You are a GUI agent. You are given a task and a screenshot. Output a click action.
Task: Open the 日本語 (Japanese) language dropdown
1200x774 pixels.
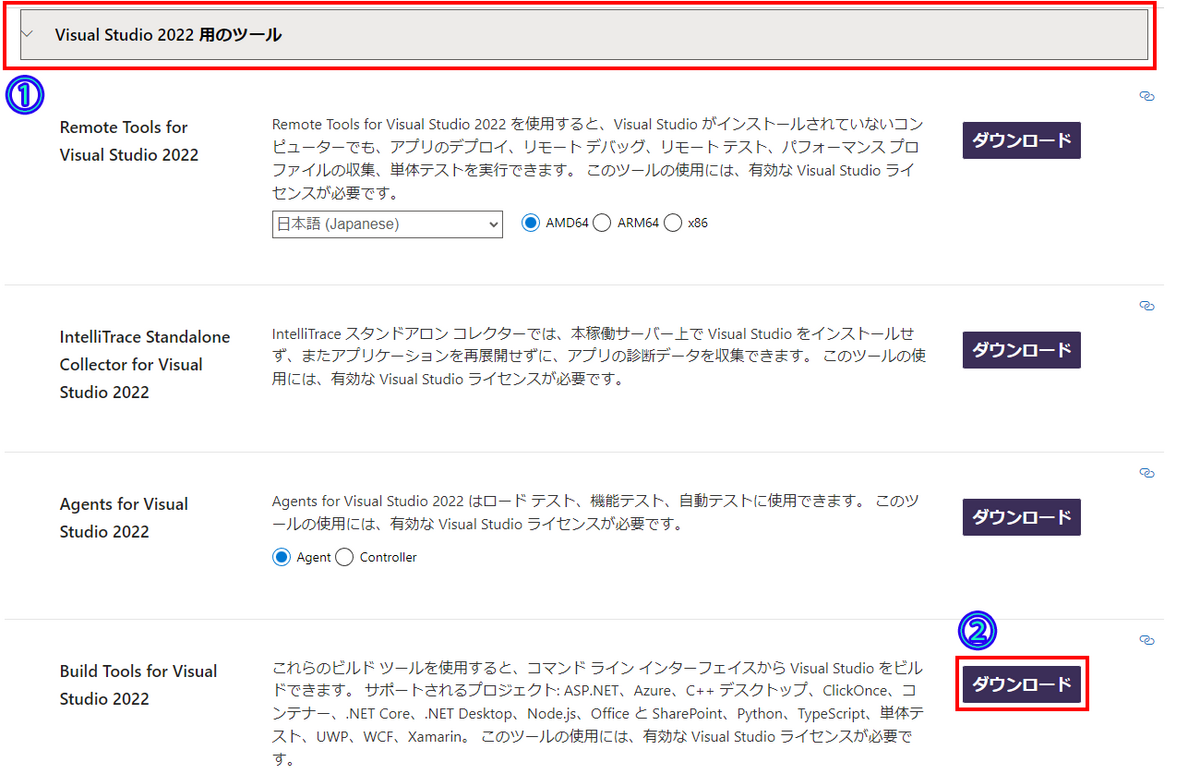tap(387, 223)
